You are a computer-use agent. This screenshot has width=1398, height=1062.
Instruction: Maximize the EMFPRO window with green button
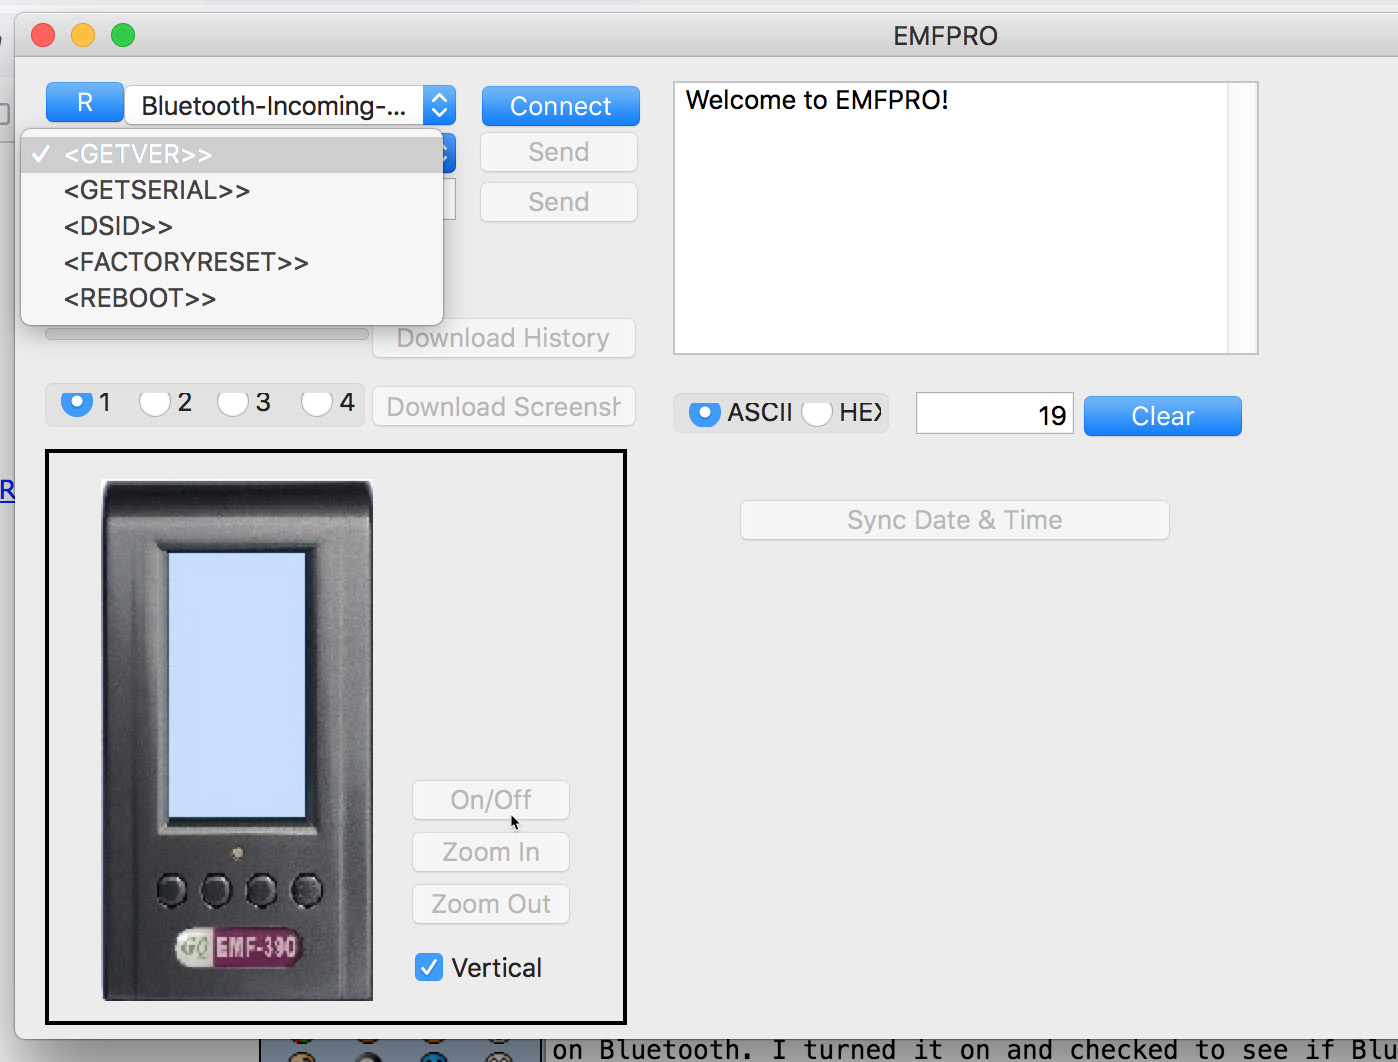(123, 36)
